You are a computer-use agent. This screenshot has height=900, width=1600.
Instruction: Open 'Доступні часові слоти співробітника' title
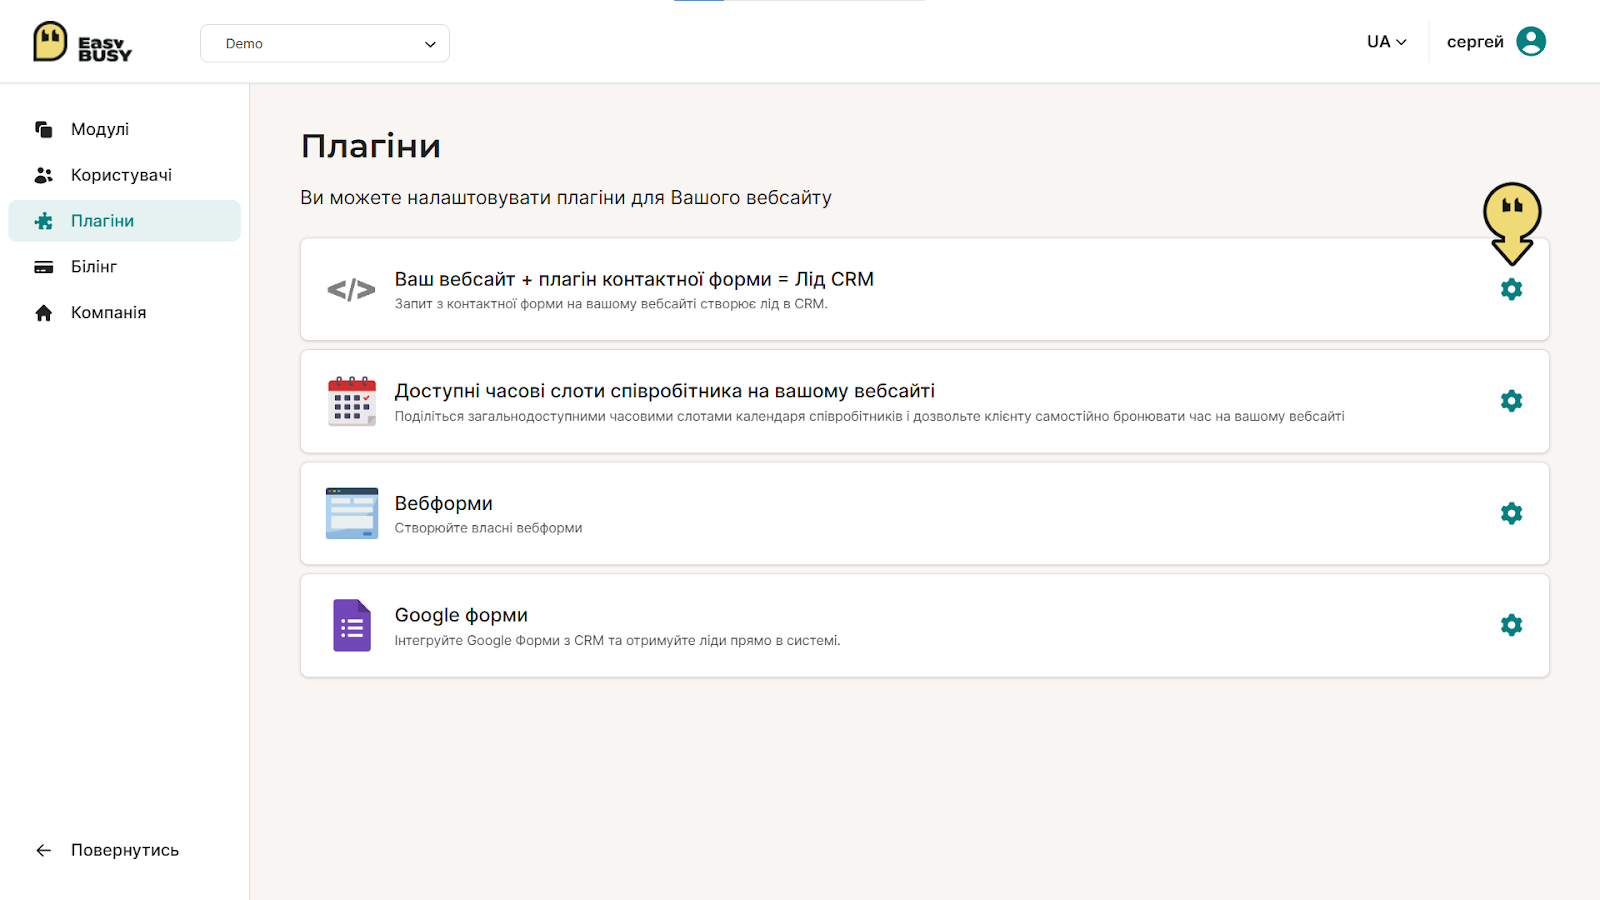pos(665,391)
